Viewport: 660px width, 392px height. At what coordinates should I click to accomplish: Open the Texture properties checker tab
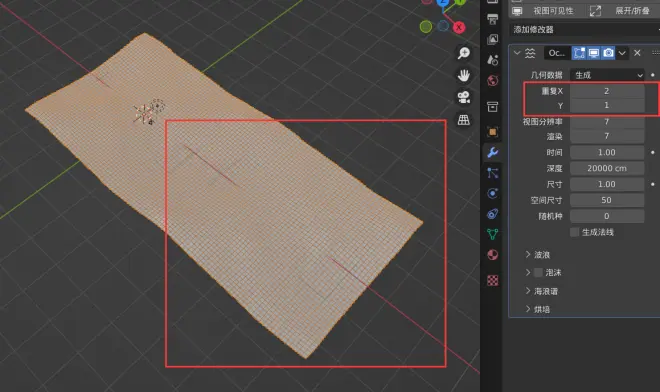click(492, 280)
